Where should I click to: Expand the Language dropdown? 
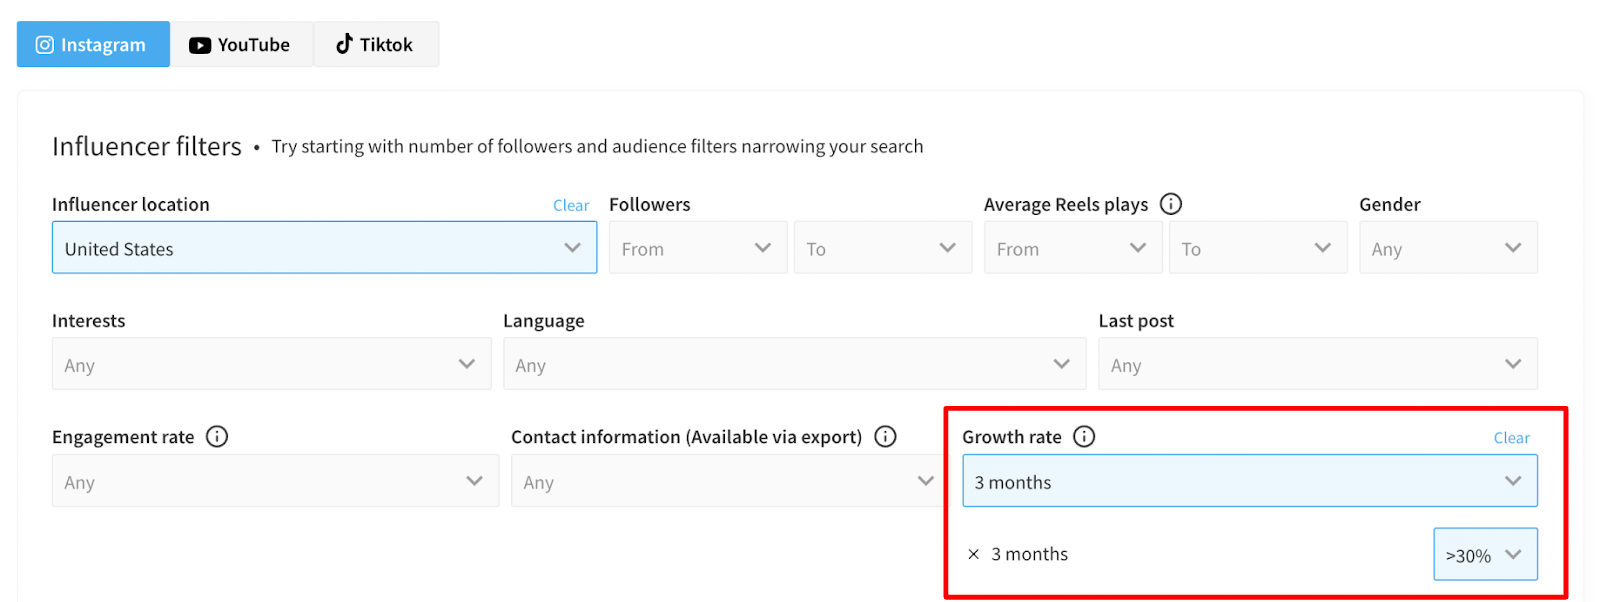coord(794,364)
